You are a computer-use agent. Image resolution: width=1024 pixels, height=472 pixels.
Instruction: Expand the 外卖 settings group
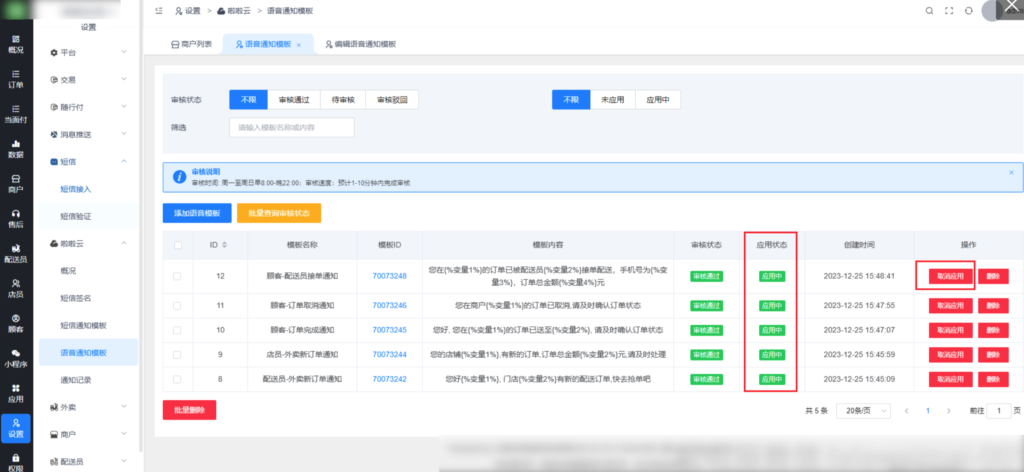click(x=88, y=407)
